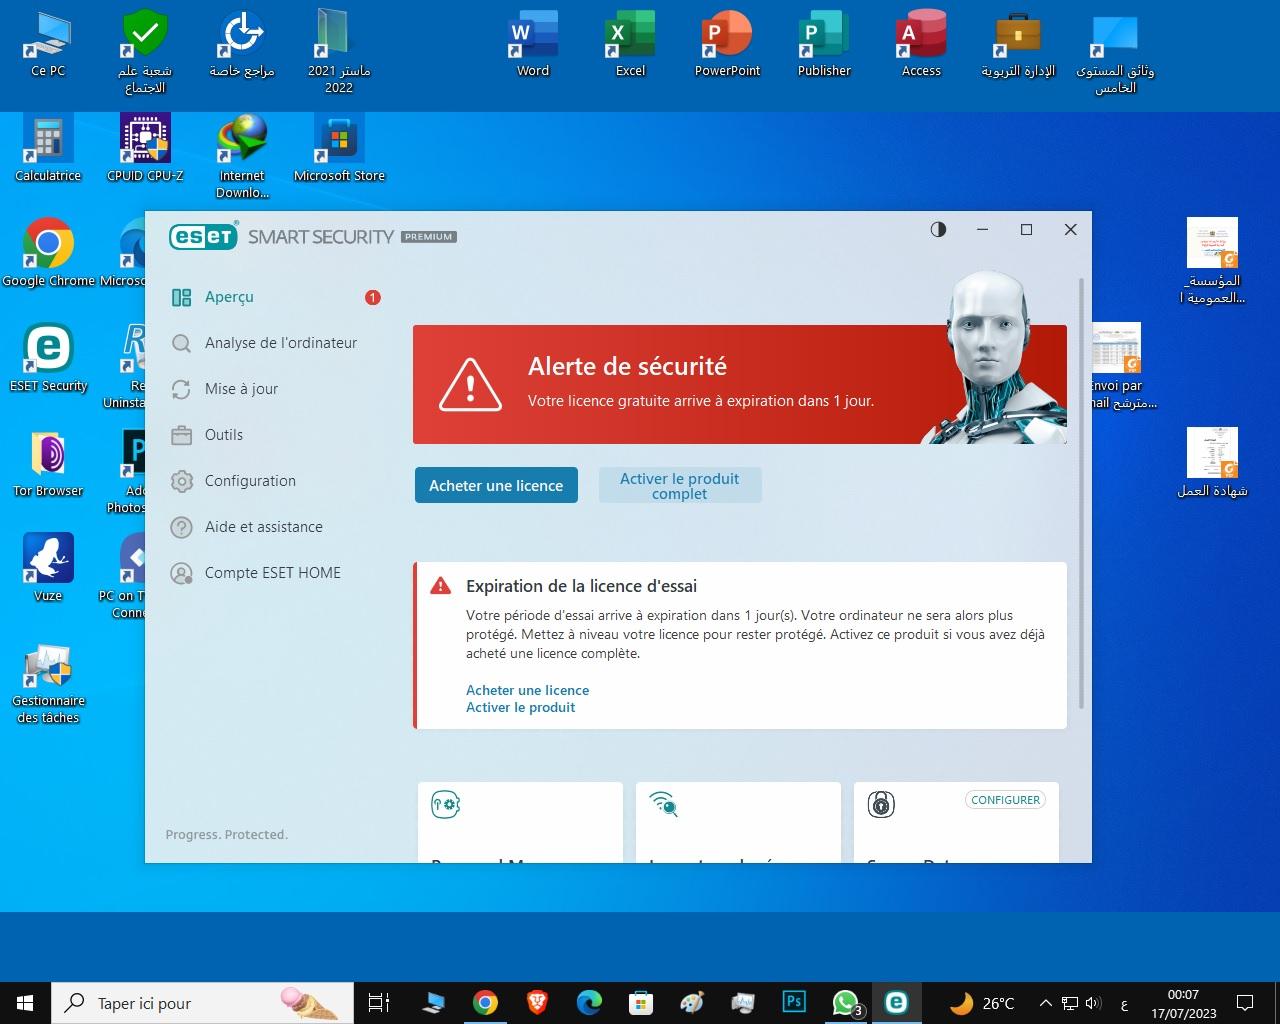Select the PowerPoint desktop shortcut
Screen dimensions: 1280x1024
[727, 45]
